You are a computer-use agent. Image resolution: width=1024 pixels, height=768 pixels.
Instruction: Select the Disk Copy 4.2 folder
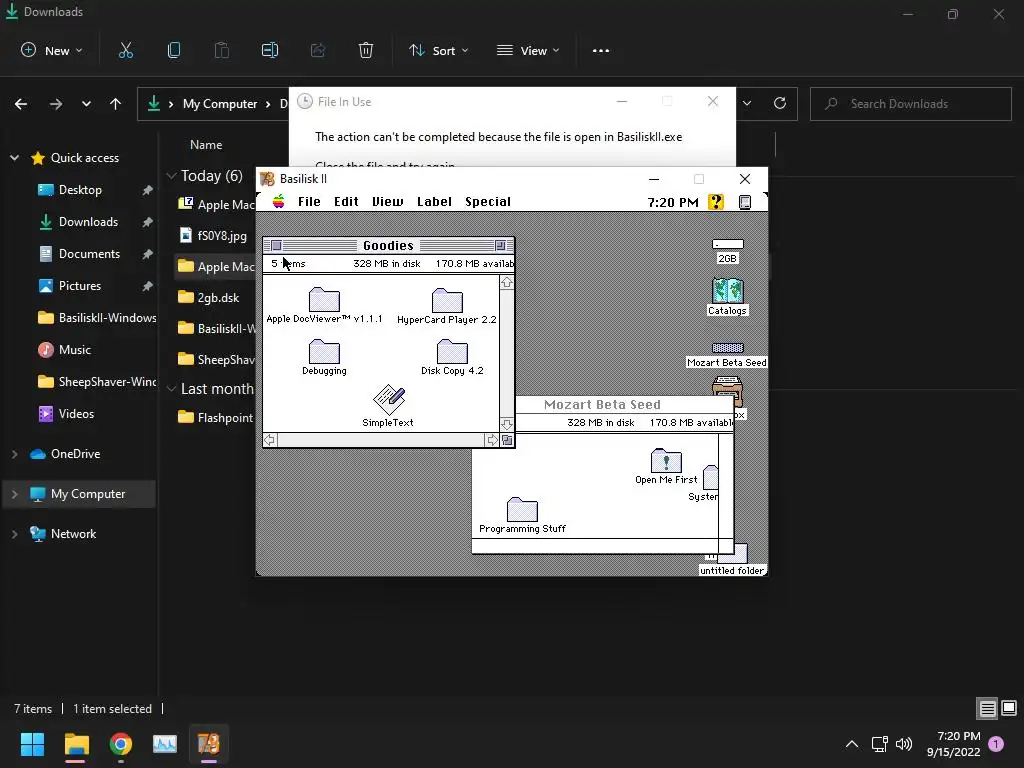tap(452, 357)
